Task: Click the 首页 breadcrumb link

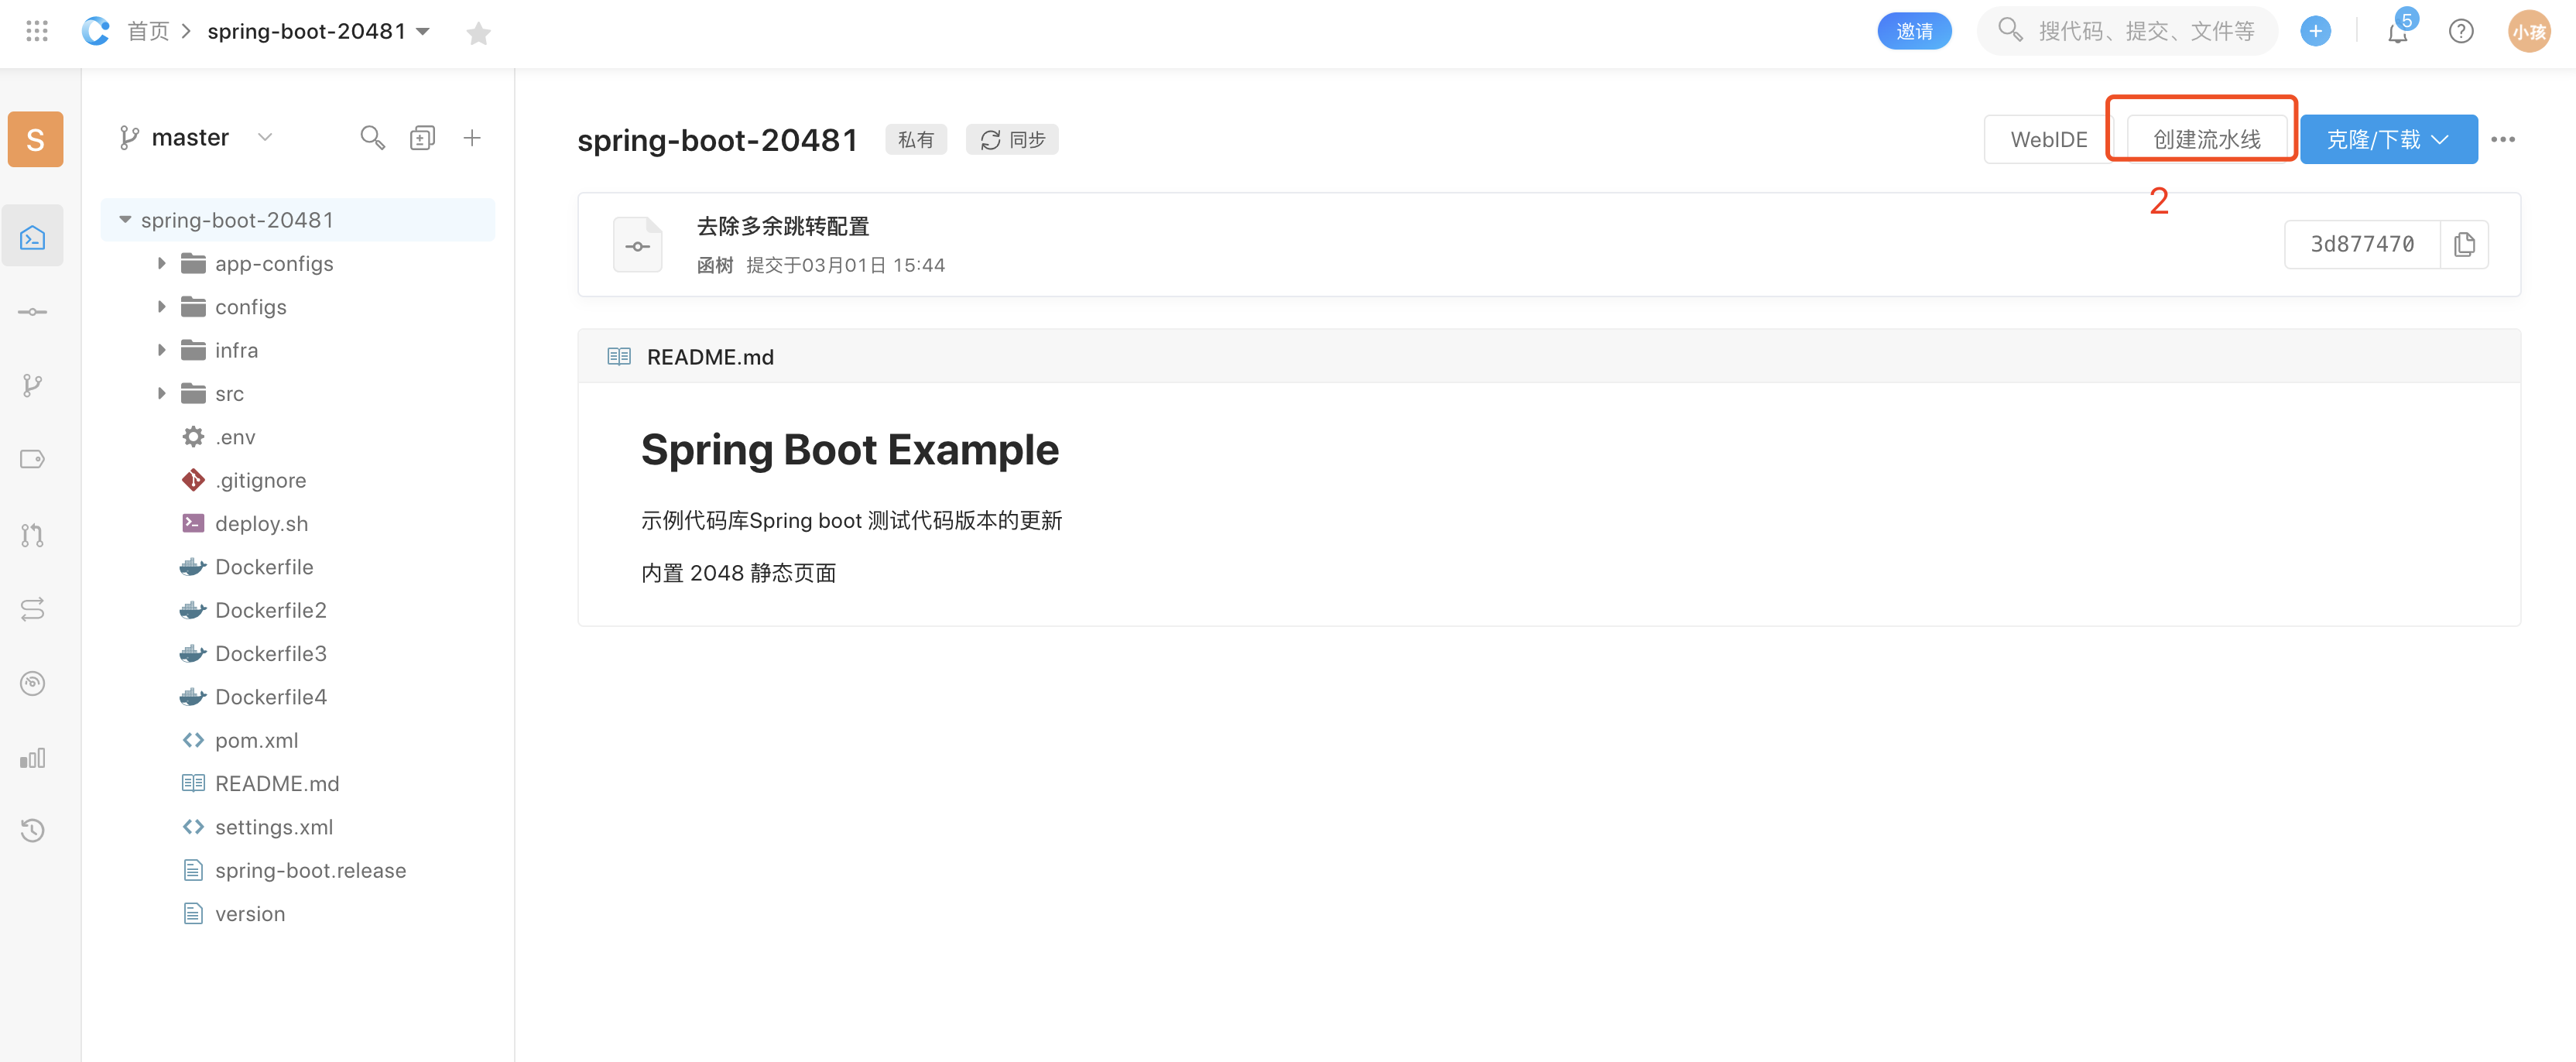Action: click(x=148, y=31)
